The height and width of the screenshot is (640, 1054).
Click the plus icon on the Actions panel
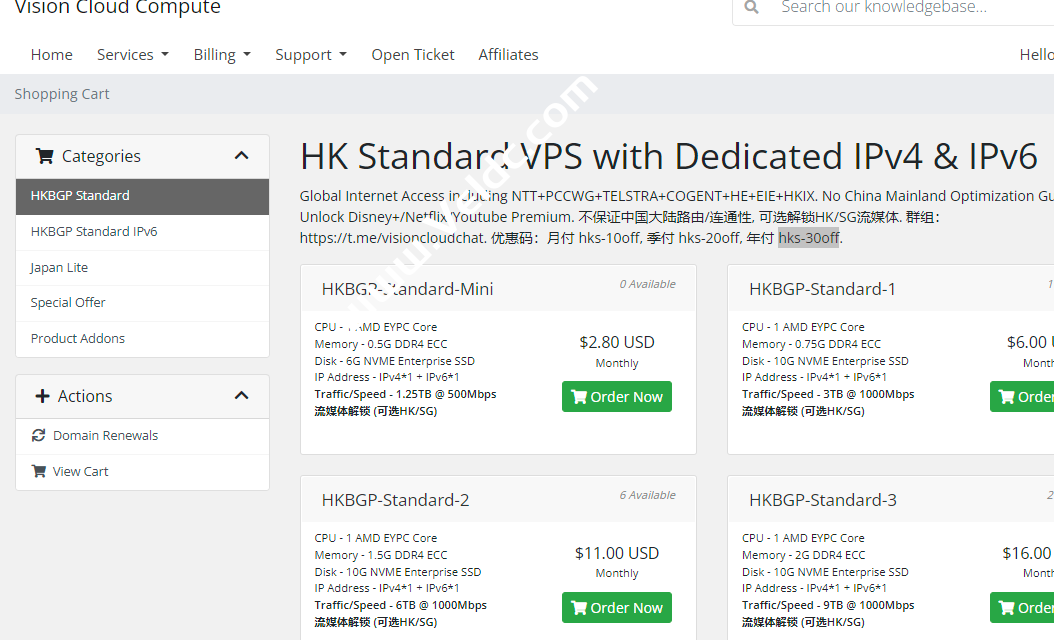(x=42, y=396)
